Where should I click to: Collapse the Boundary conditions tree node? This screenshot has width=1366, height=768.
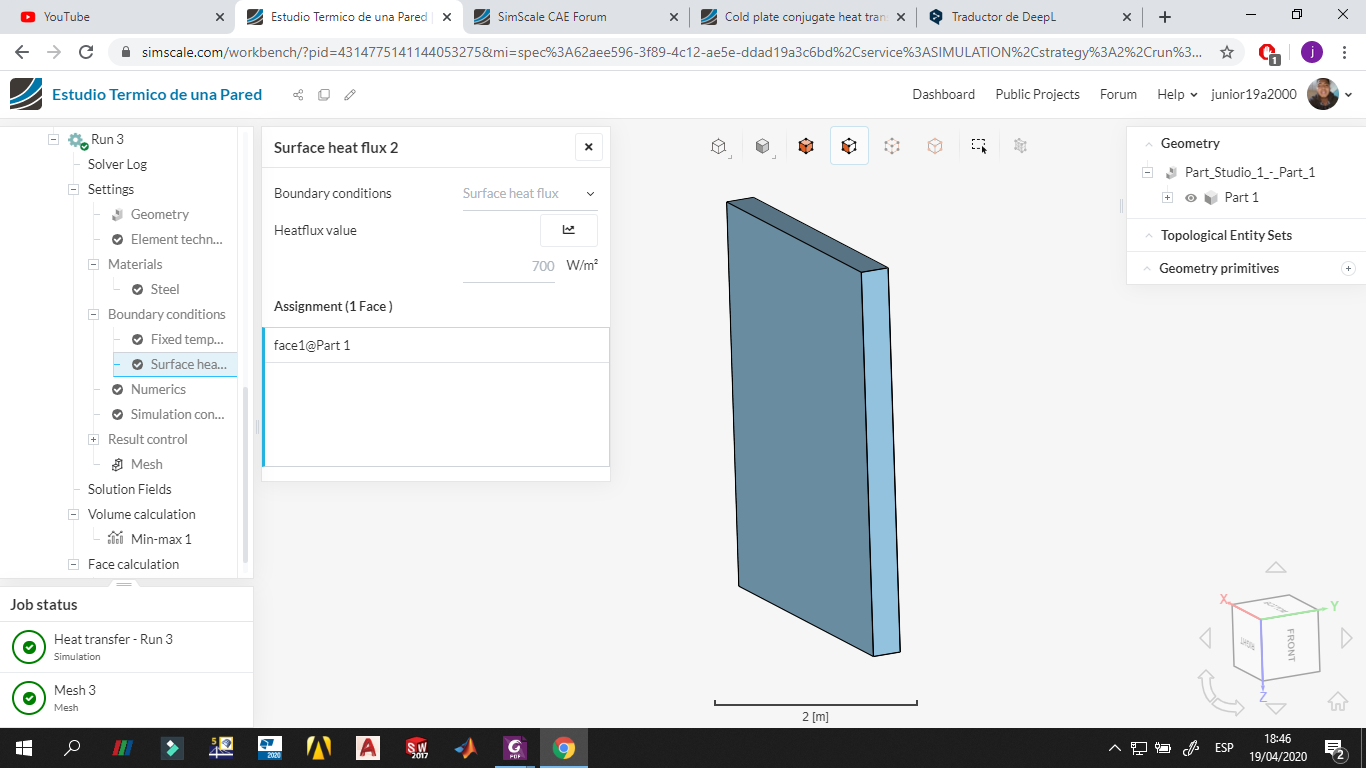[93, 314]
